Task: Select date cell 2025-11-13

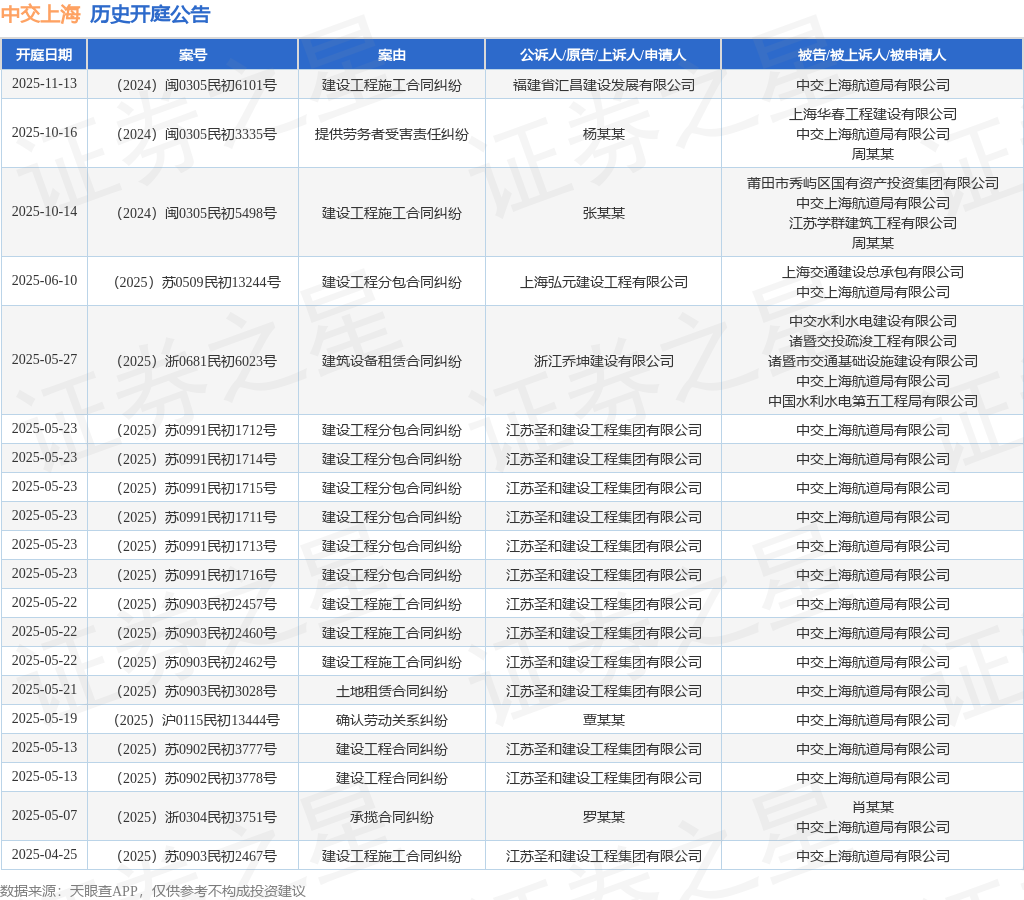Action: pyautogui.click(x=44, y=84)
